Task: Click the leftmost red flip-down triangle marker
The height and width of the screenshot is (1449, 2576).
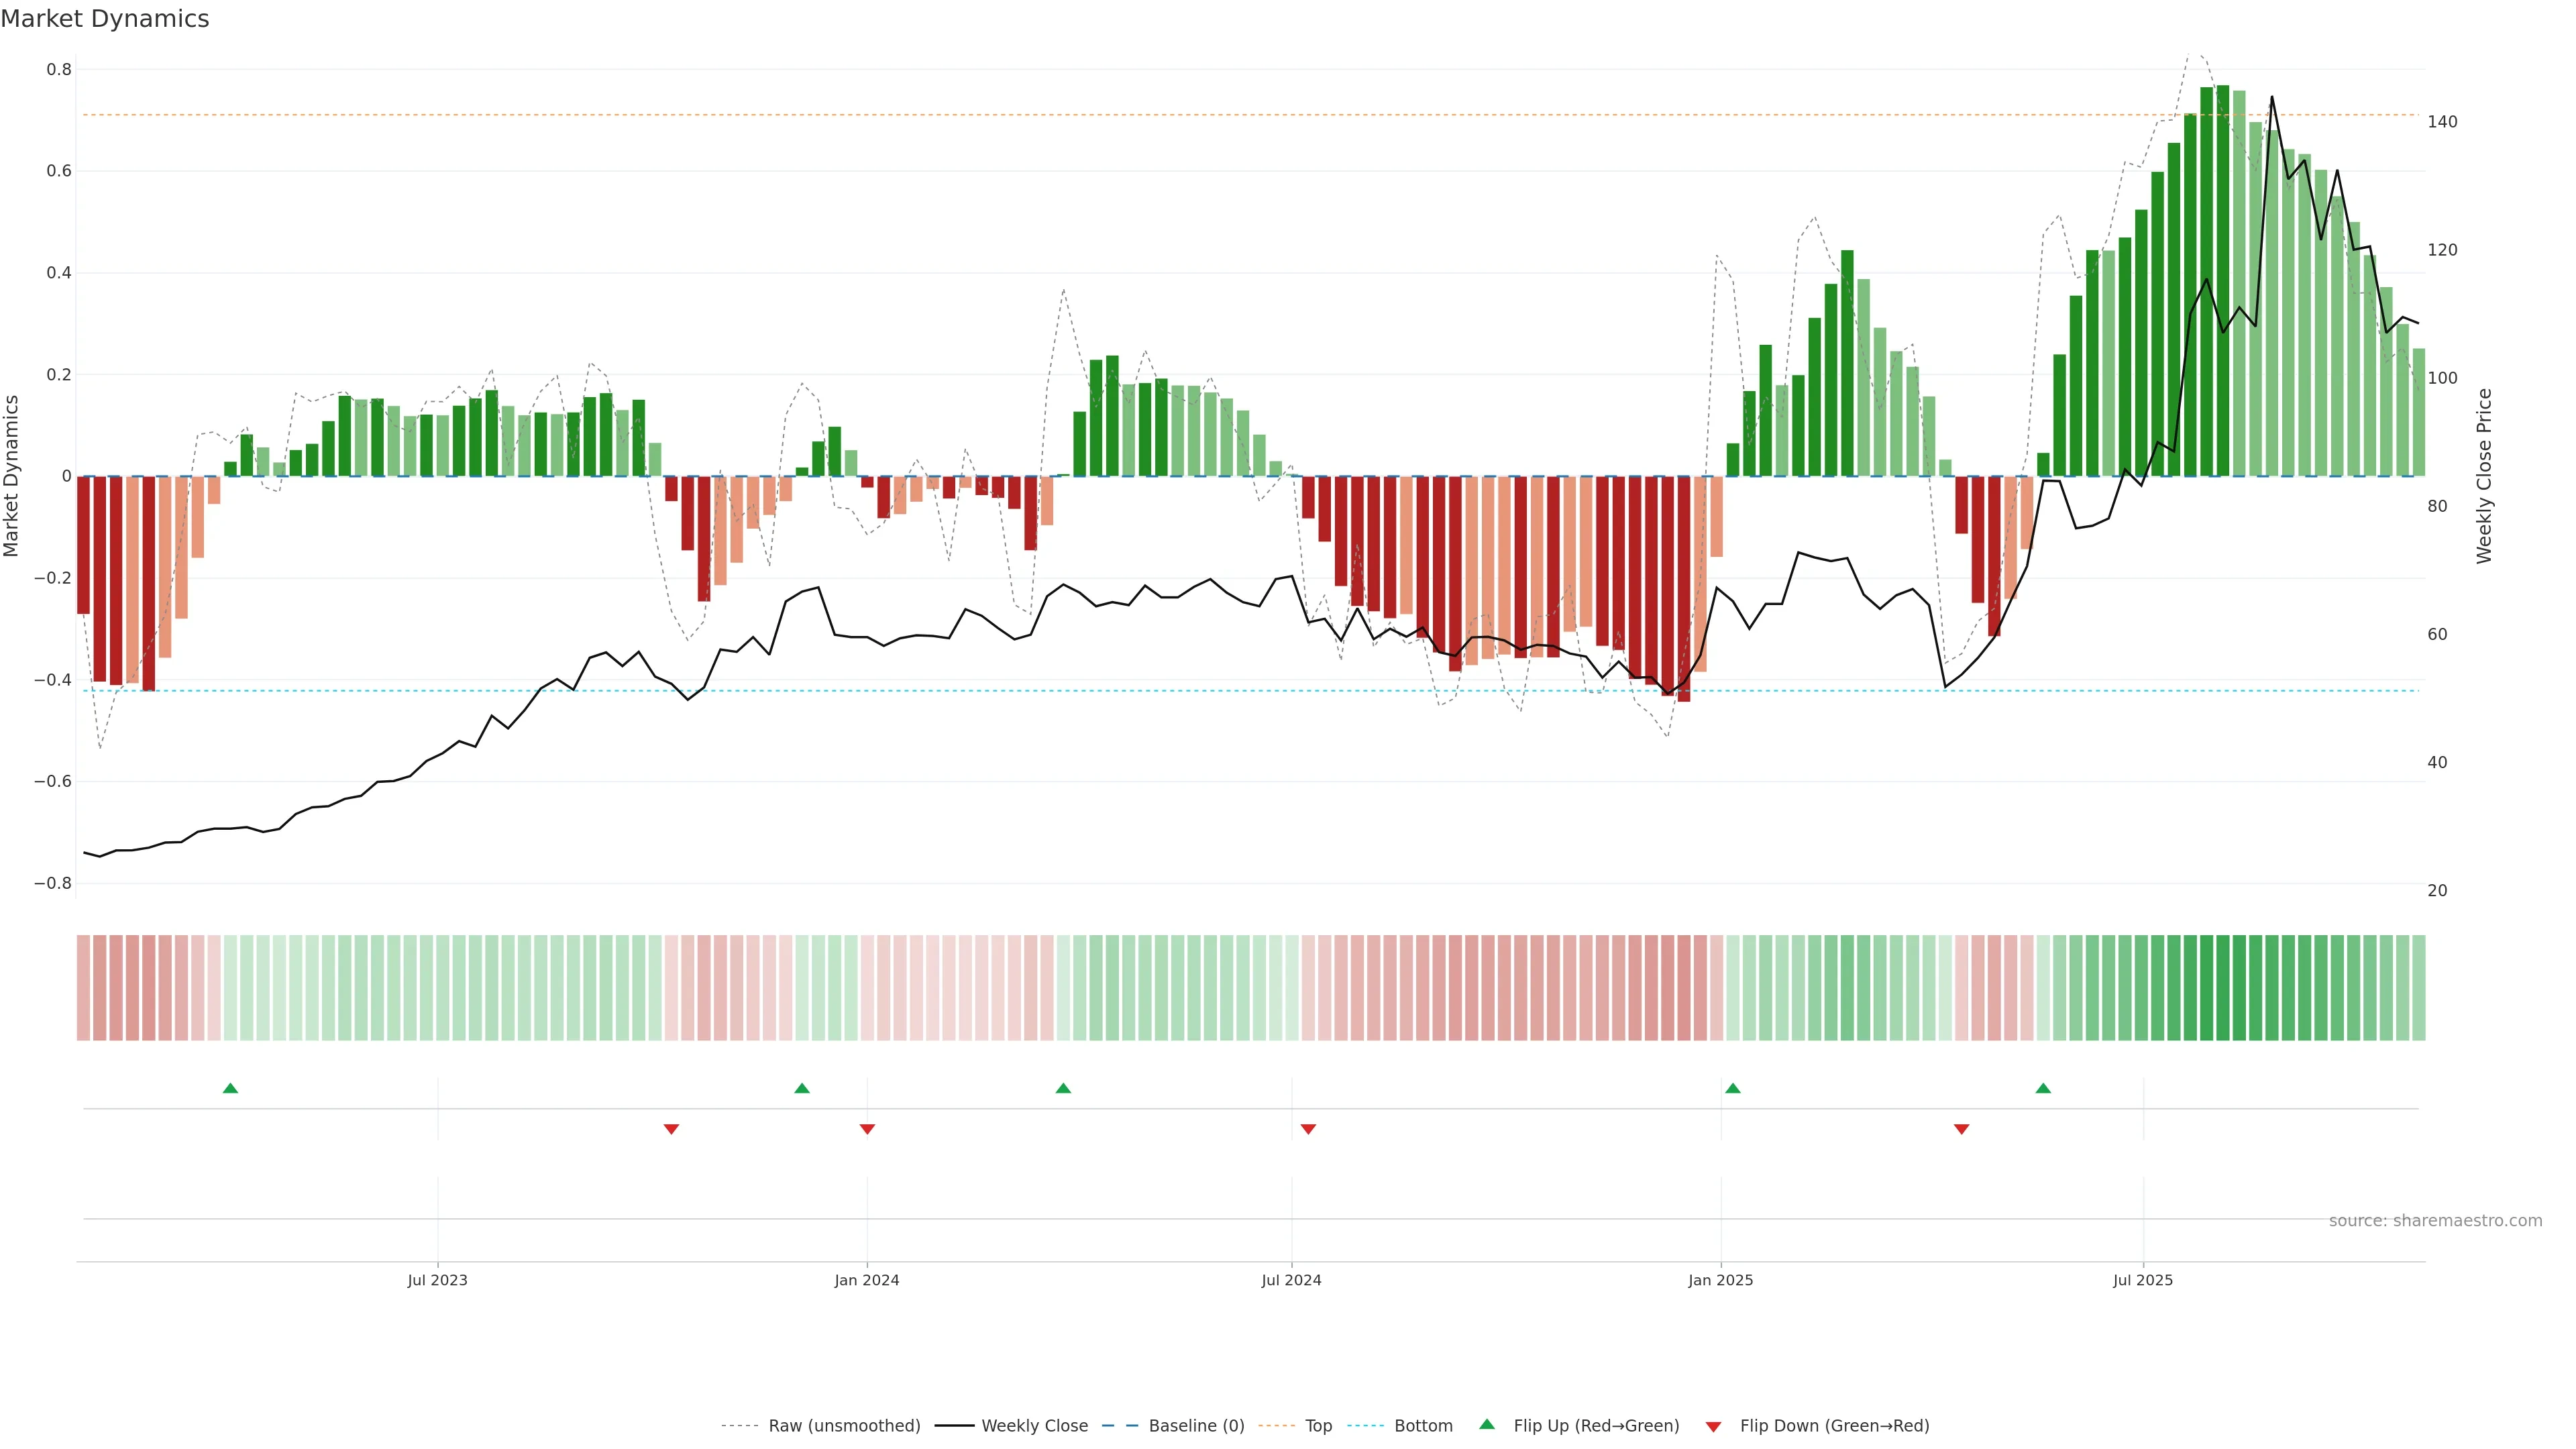Action: 671,1129
